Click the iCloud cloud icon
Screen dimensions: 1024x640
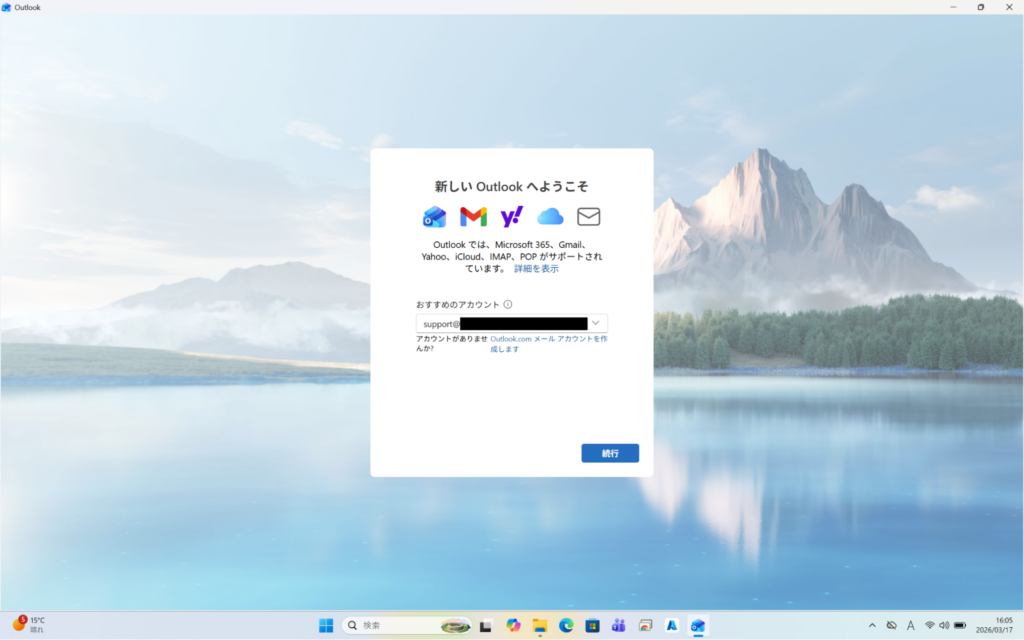(x=550, y=217)
